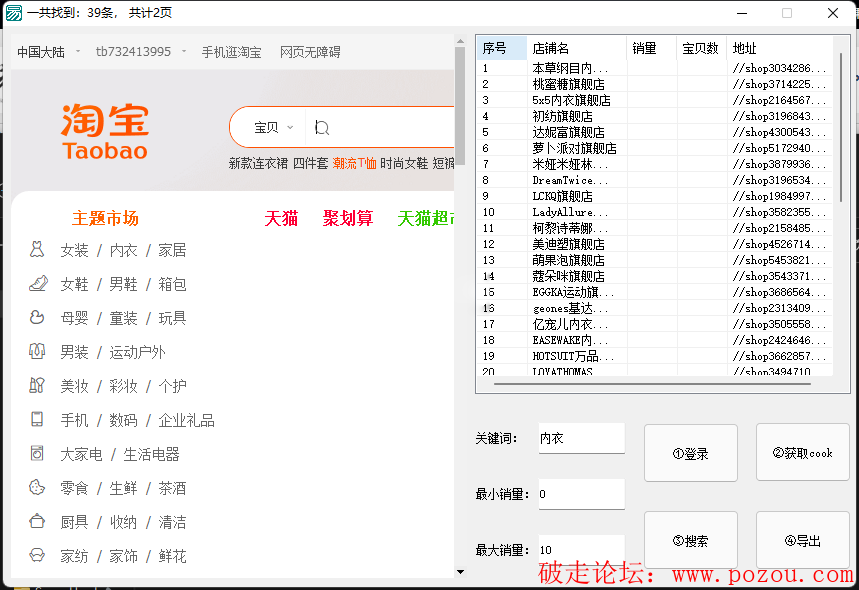Screen dimensions: 859x590
Task: Click the cosmetics icon beside 美妆
Action: [37, 386]
